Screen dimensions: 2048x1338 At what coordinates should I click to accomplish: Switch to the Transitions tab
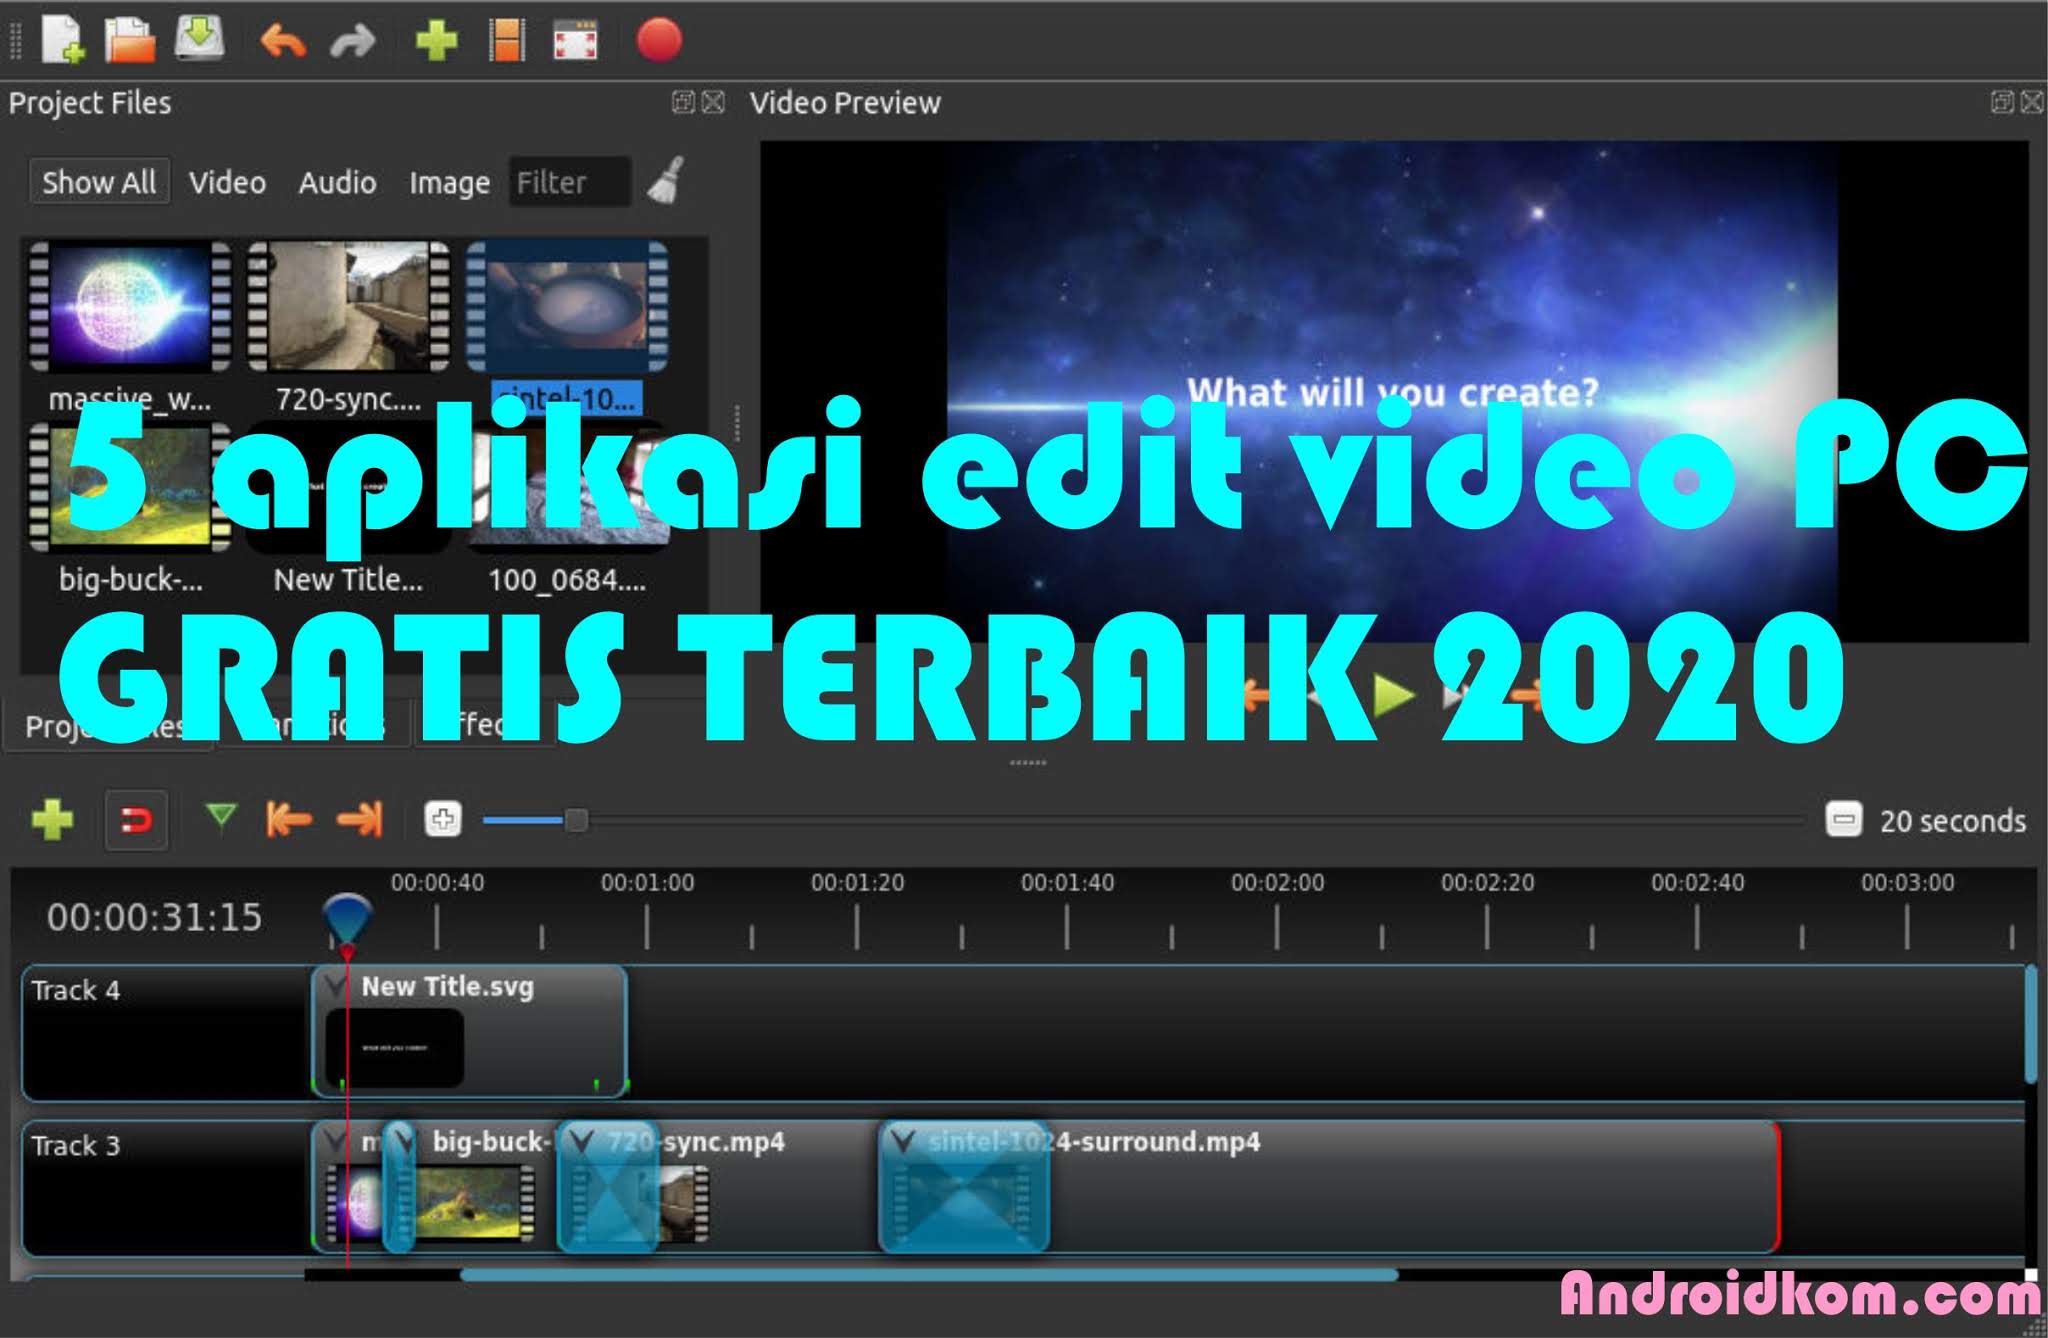pos(315,727)
